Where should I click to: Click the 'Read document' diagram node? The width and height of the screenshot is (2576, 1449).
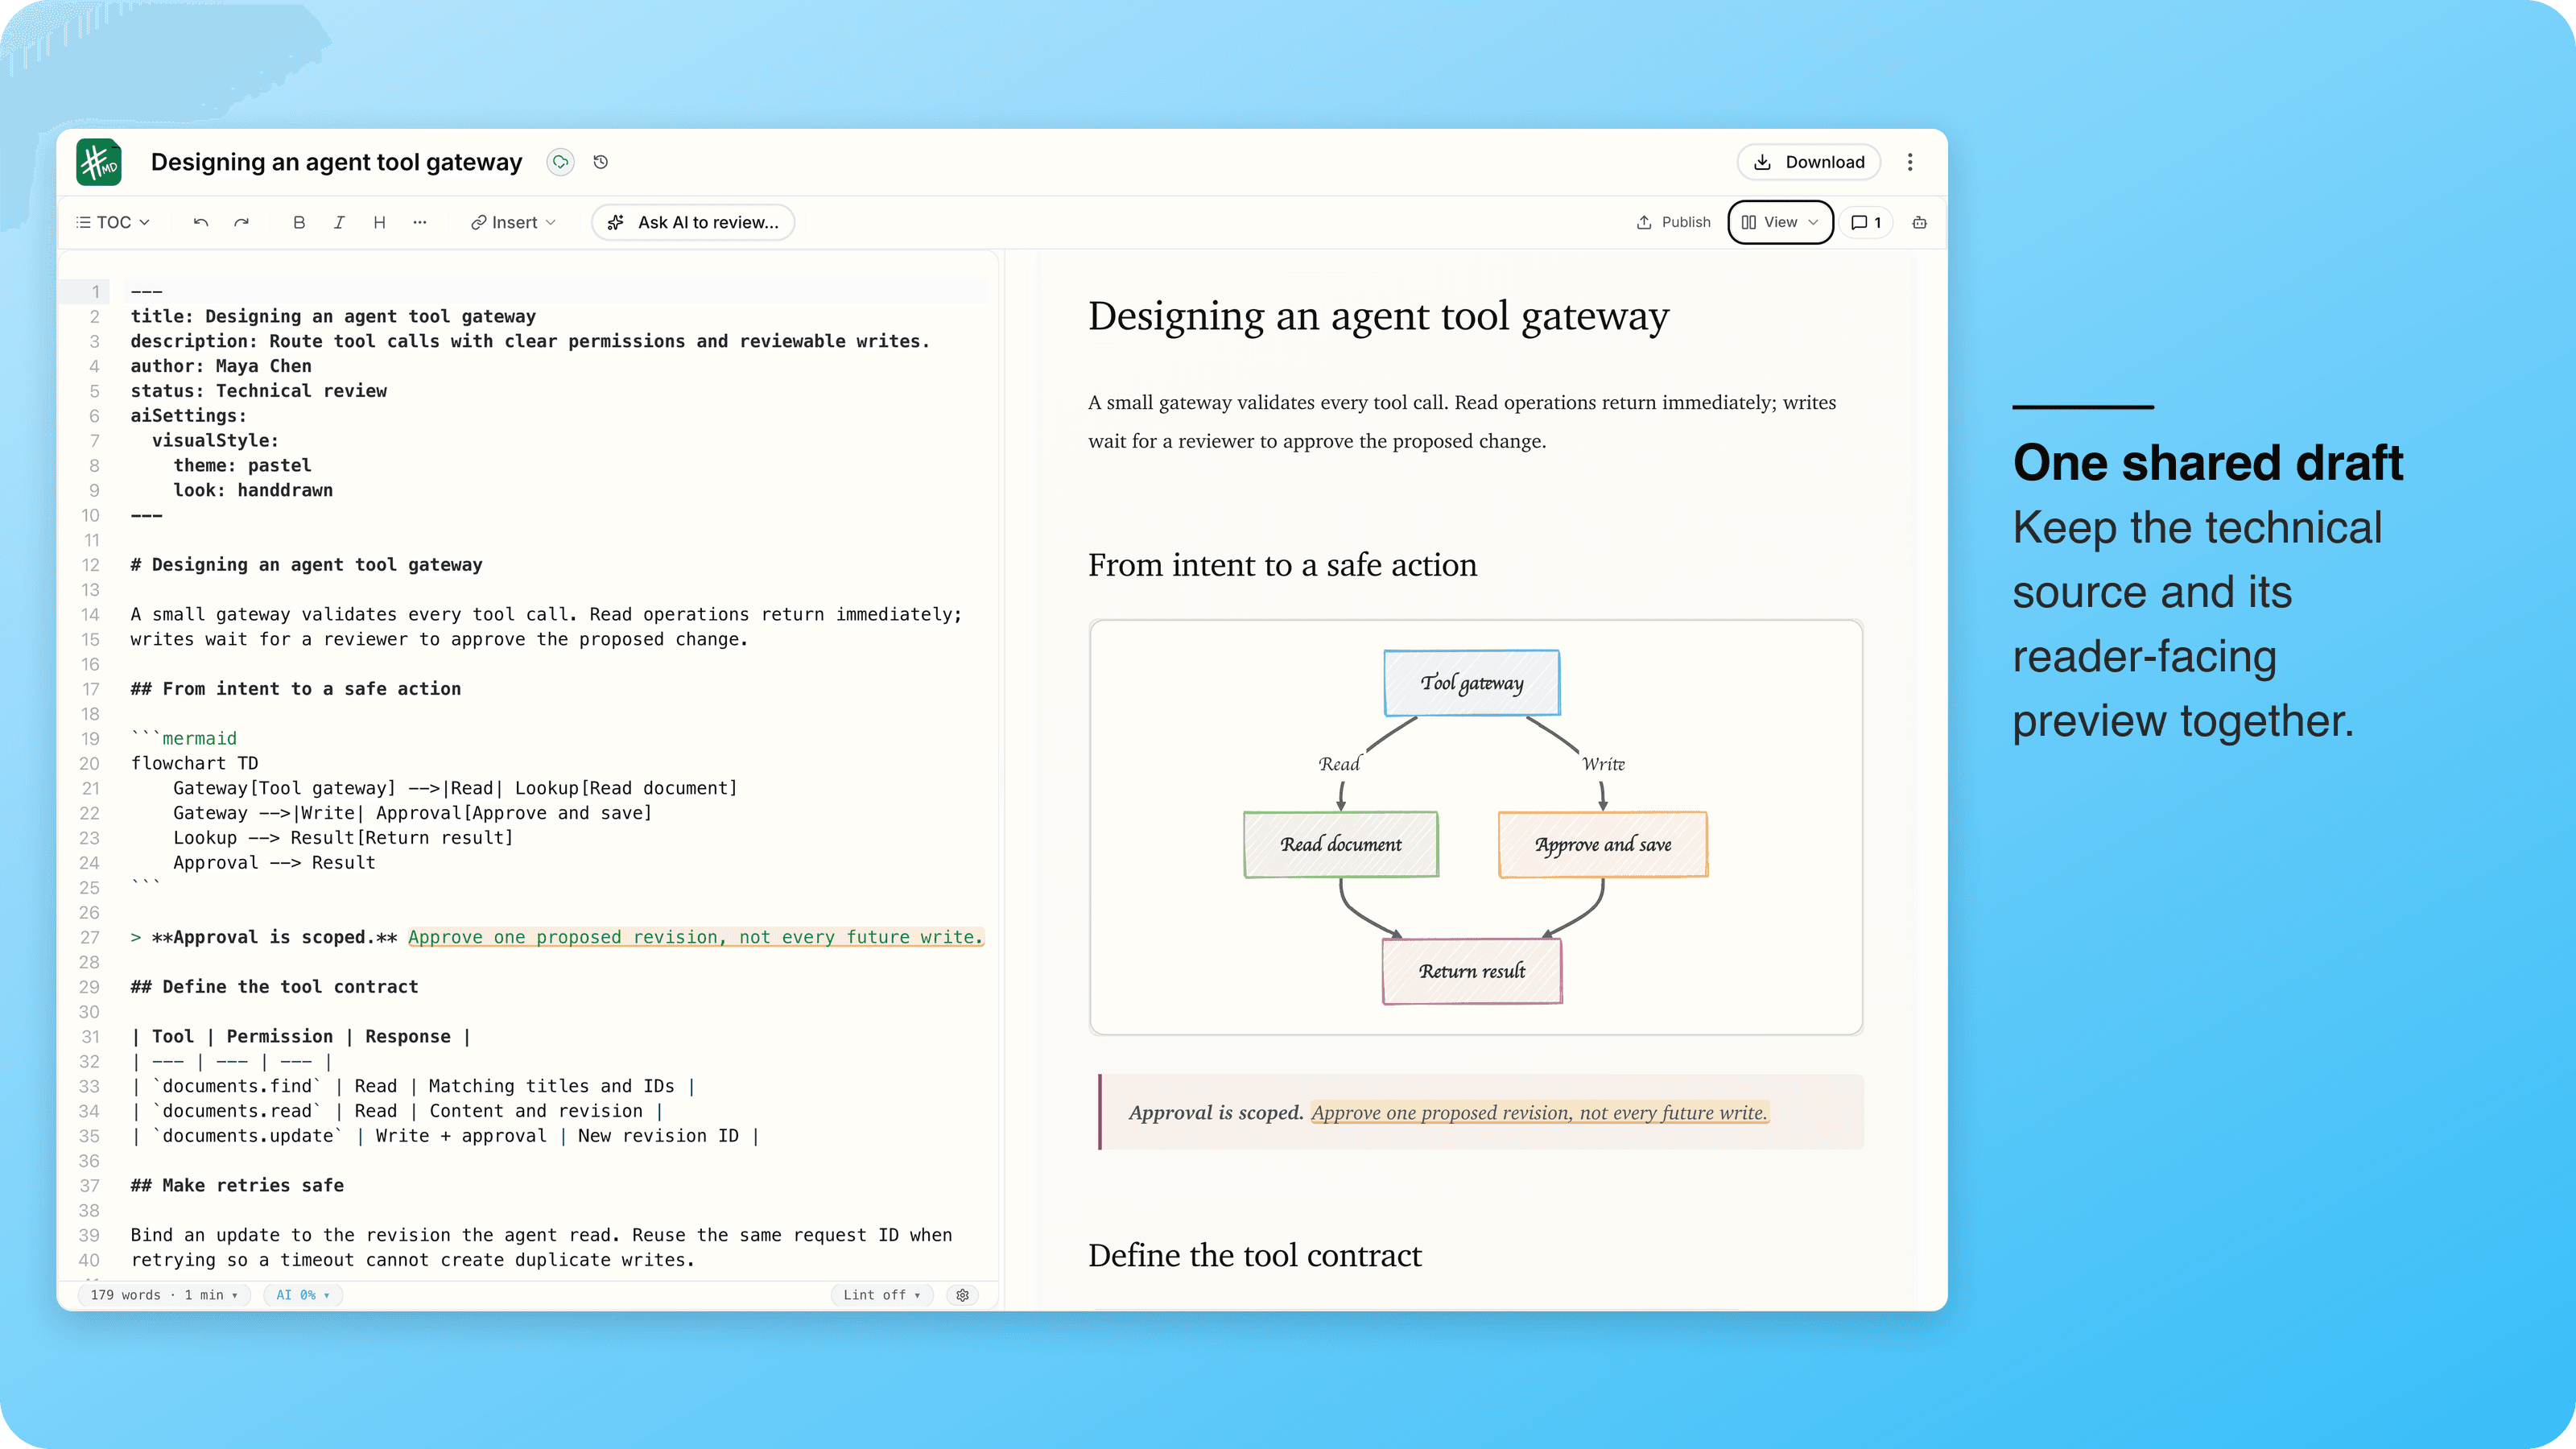click(1340, 845)
